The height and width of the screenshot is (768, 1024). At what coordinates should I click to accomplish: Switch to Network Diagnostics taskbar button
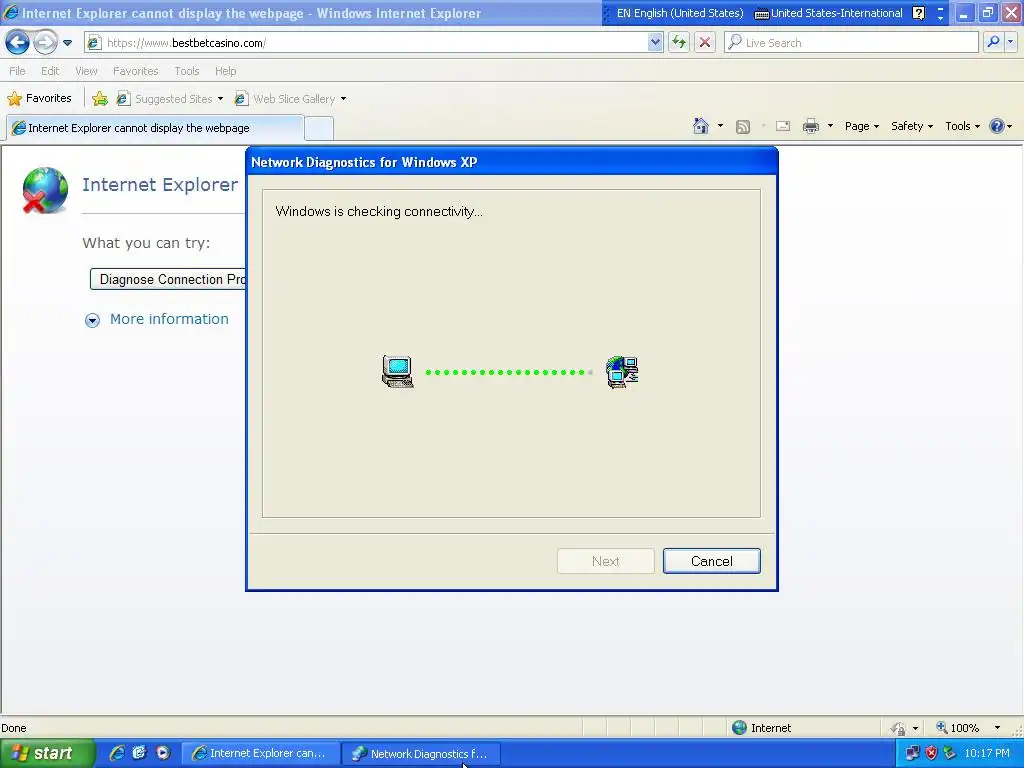(421, 754)
